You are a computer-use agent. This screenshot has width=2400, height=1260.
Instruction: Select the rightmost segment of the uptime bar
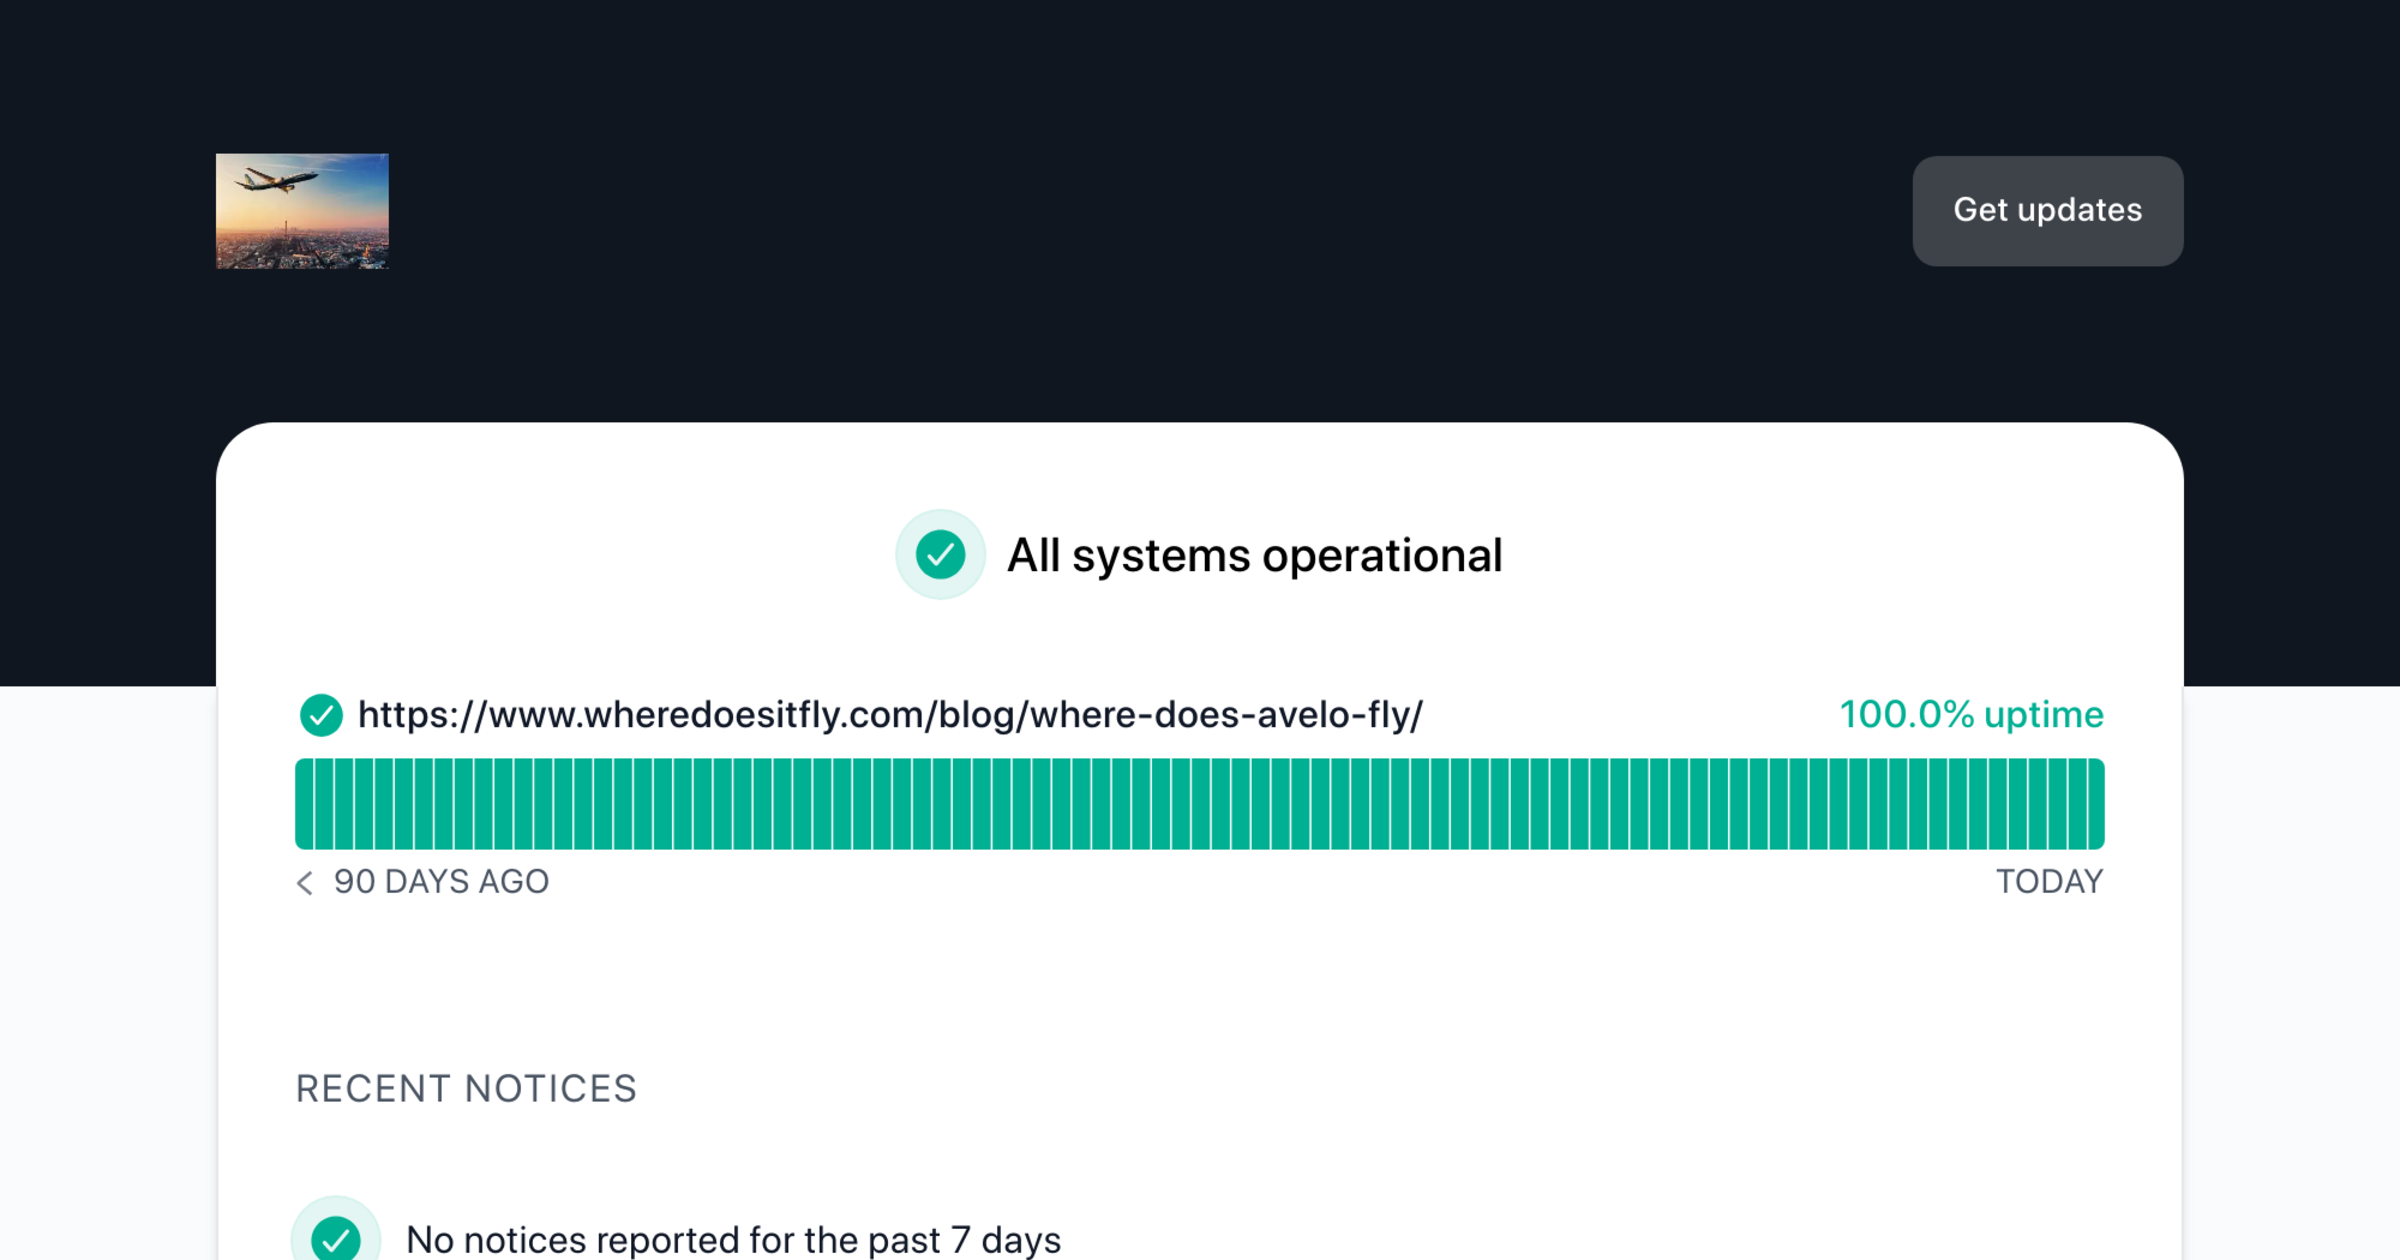tap(2095, 804)
